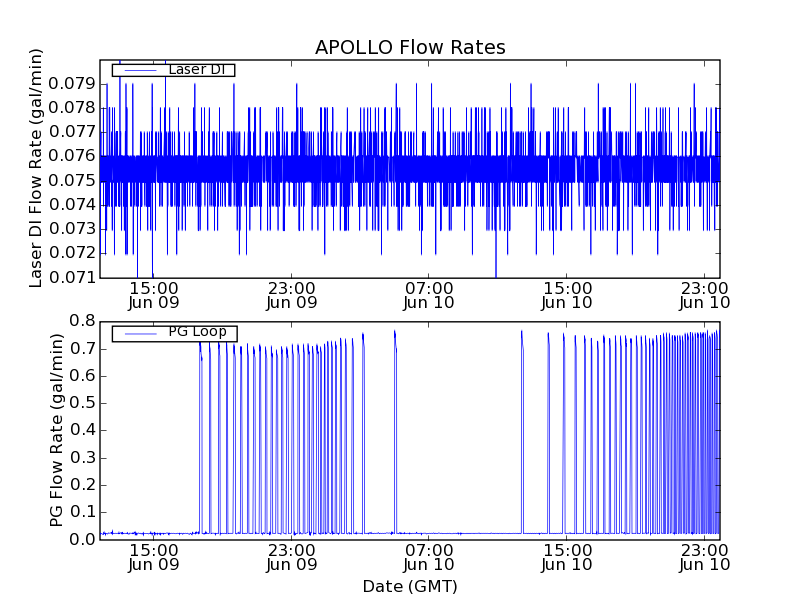The image size is (800, 600).
Task: Click the 0.079 tick on the top plot
Action: coord(71,83)
